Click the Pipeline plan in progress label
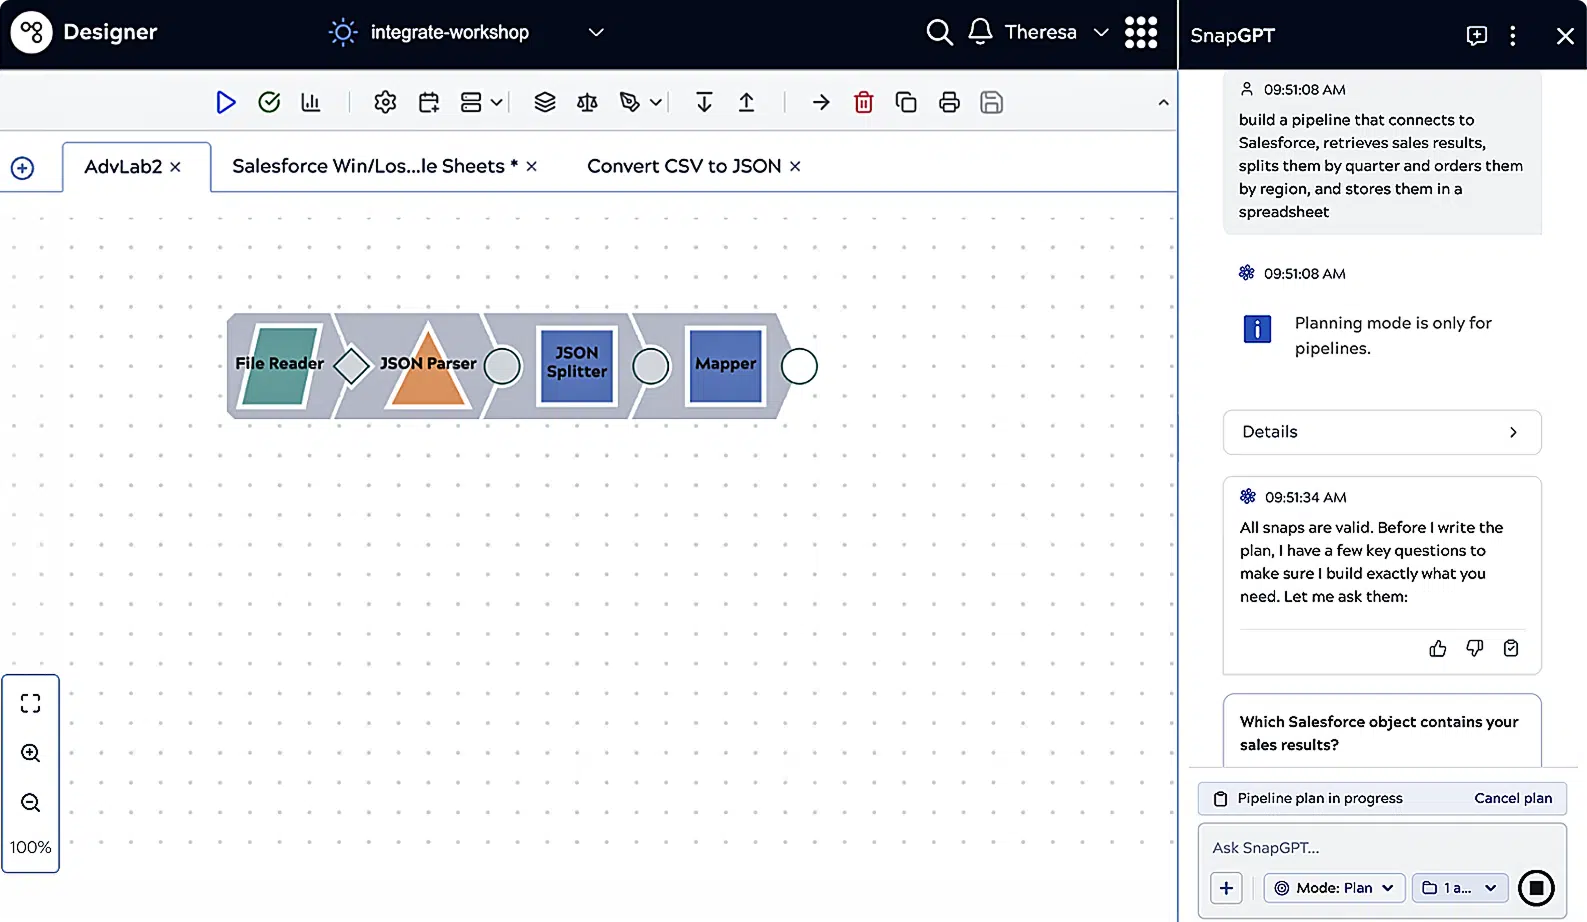This screenshot has width=1587, height=922. click(1320, 798)
